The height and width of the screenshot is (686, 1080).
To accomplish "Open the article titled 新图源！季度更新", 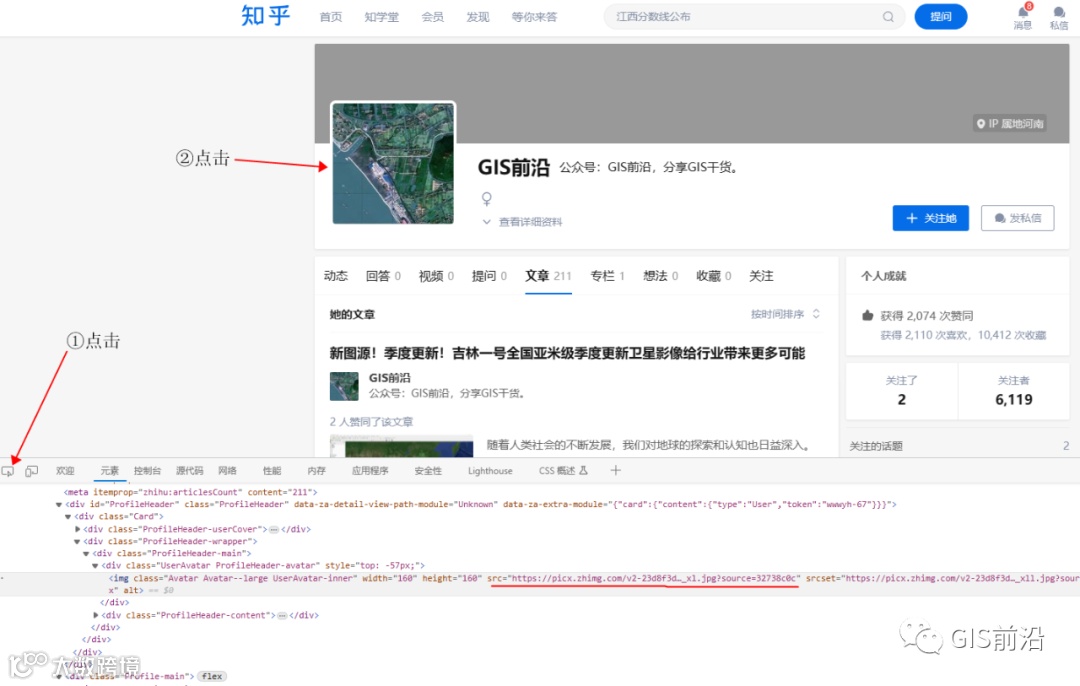I will (567, 353).
